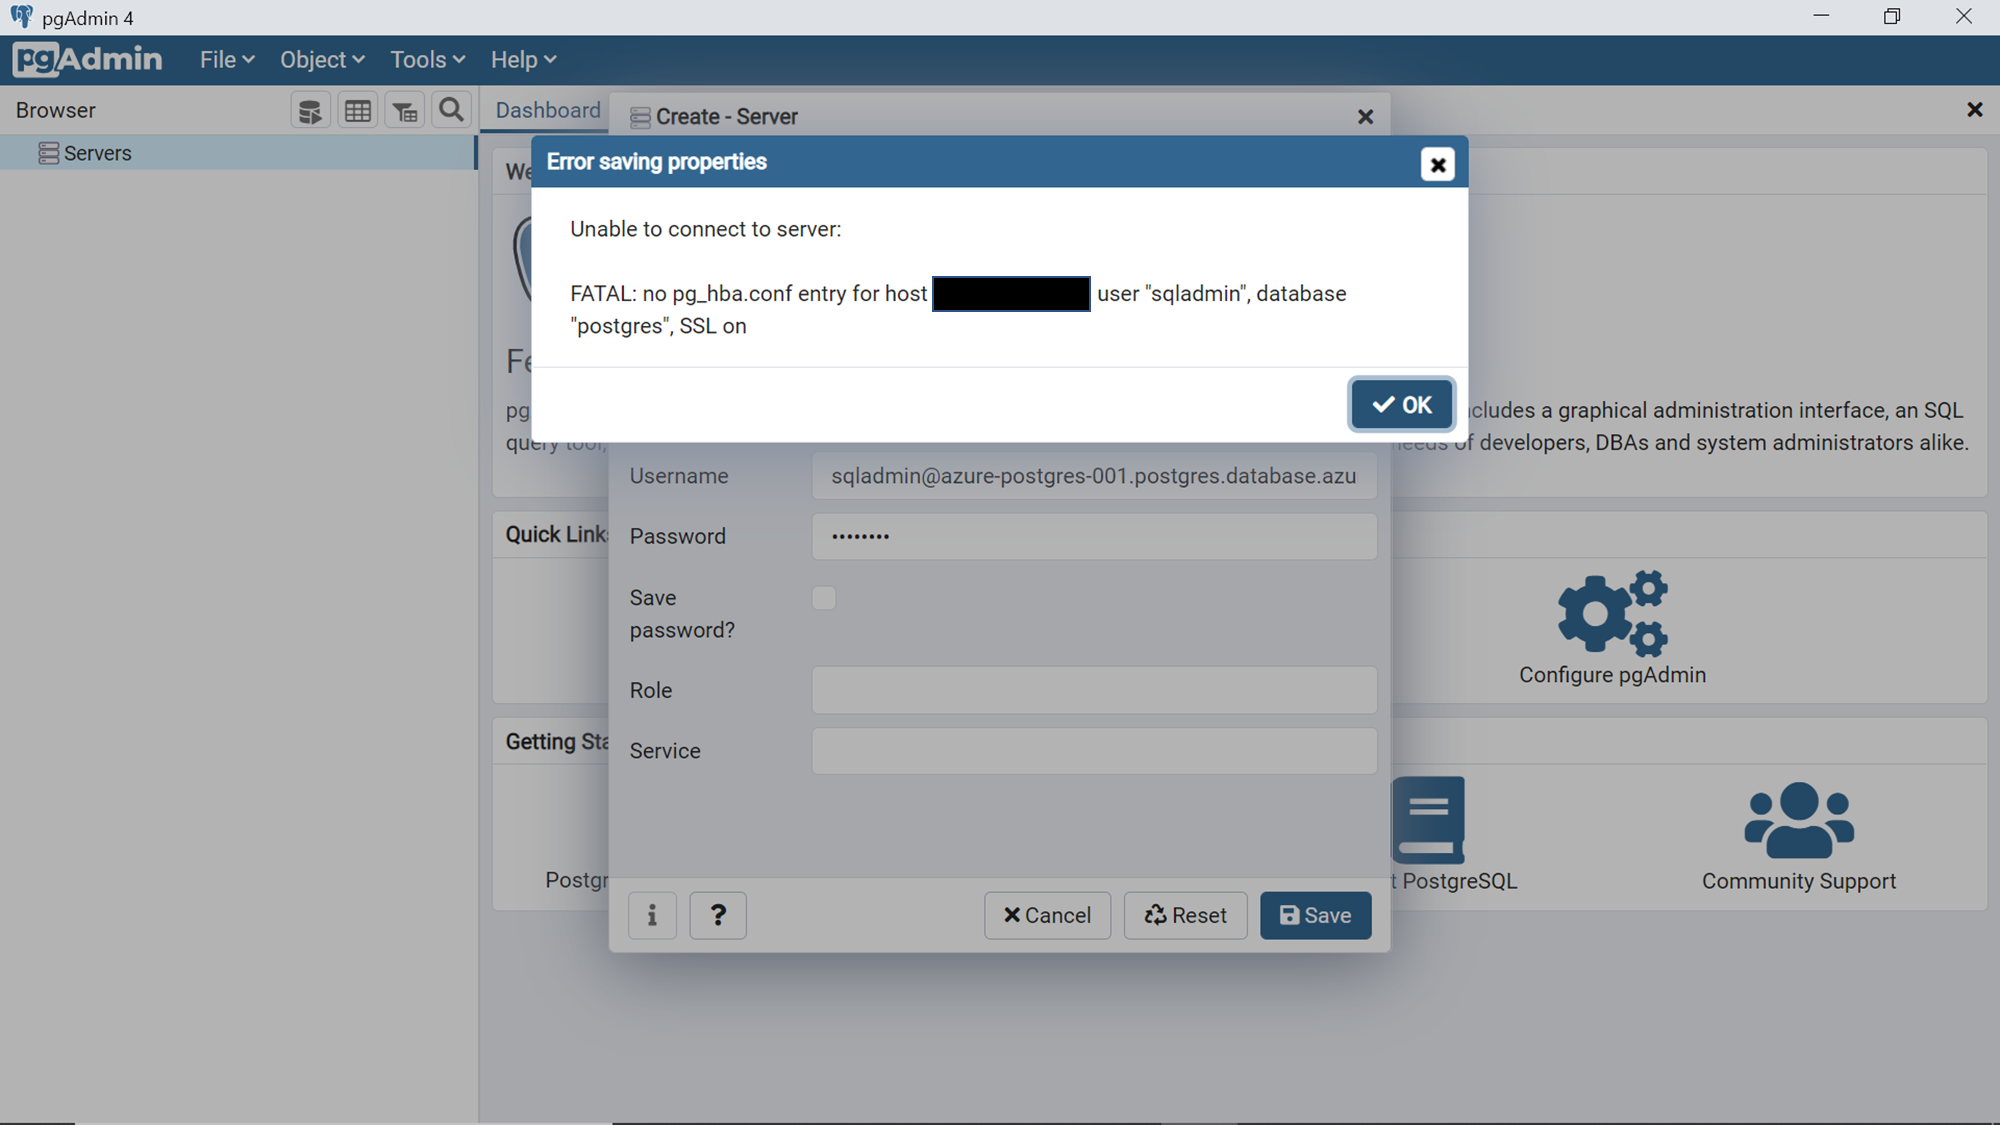Switch to the Dashboard tab
The height and width of the screenshot is (1125, 2000).
click(548, 110)
